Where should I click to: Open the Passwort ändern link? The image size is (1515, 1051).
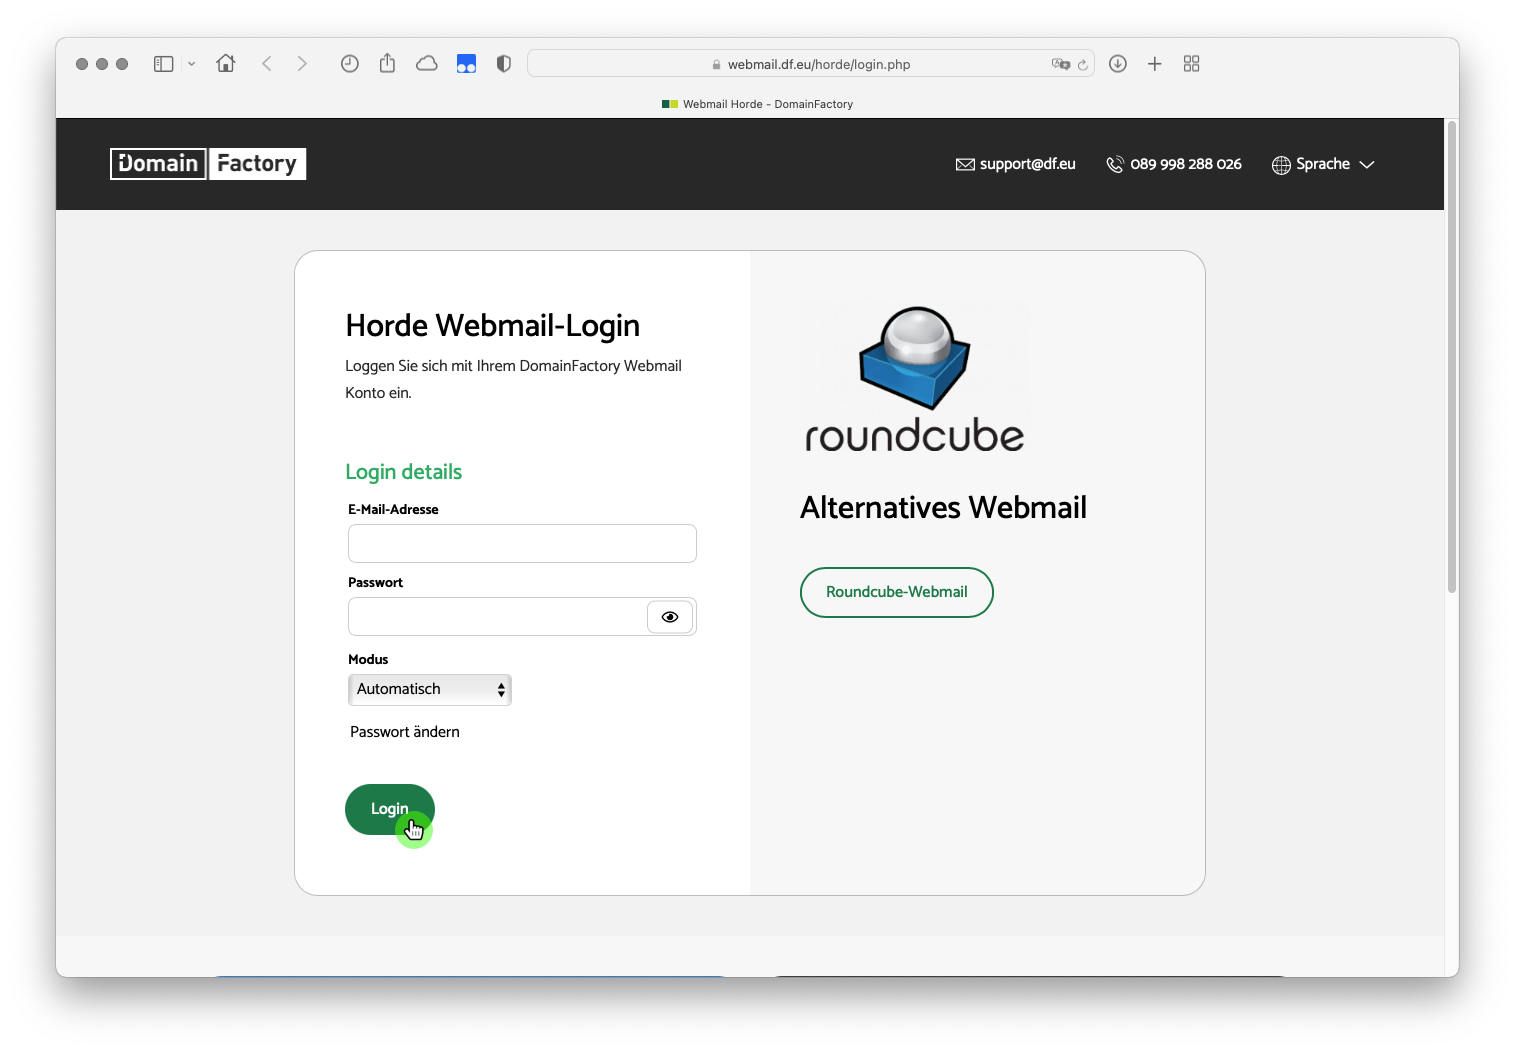tap(405, 732)
